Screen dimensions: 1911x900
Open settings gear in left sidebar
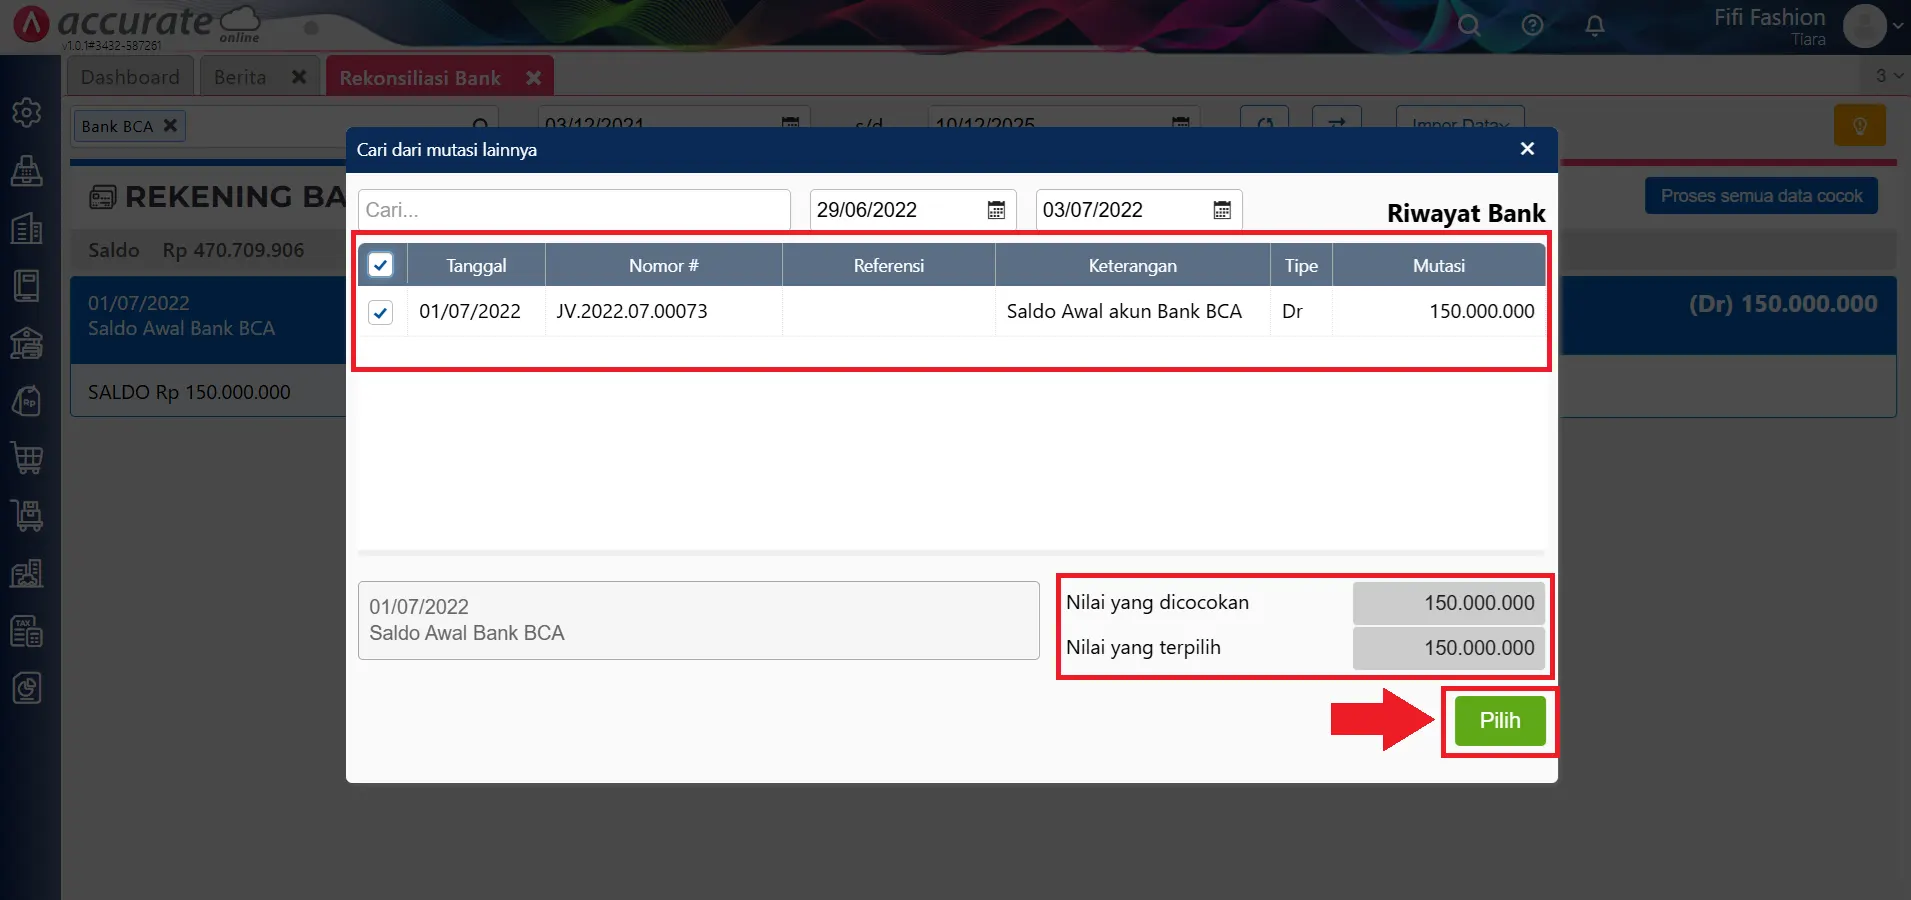click(x=27, y=112)
